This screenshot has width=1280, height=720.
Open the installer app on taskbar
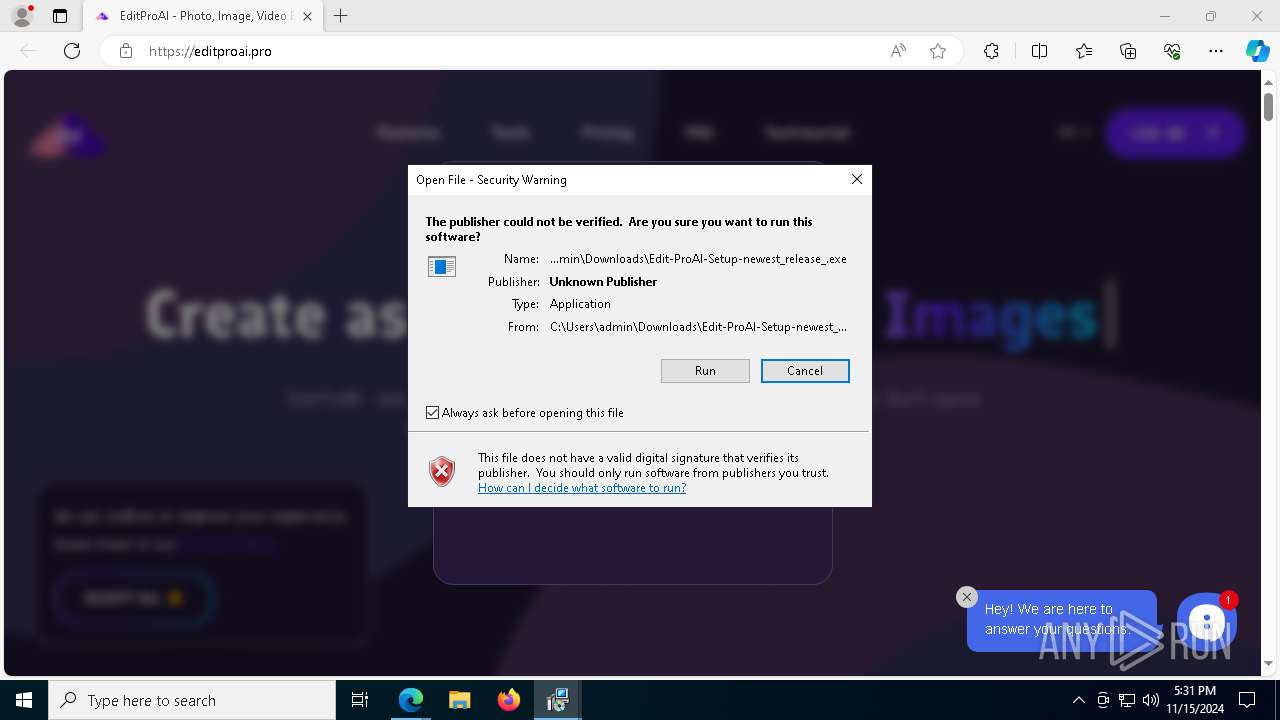(557, 700)
